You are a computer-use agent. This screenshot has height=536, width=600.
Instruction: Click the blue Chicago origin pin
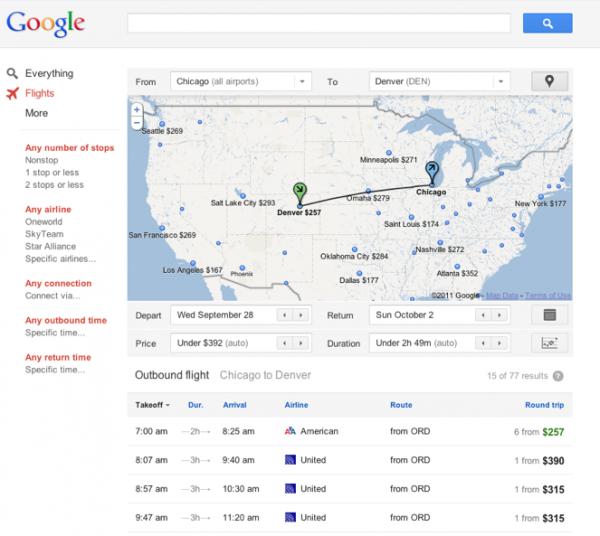(432, 172)
